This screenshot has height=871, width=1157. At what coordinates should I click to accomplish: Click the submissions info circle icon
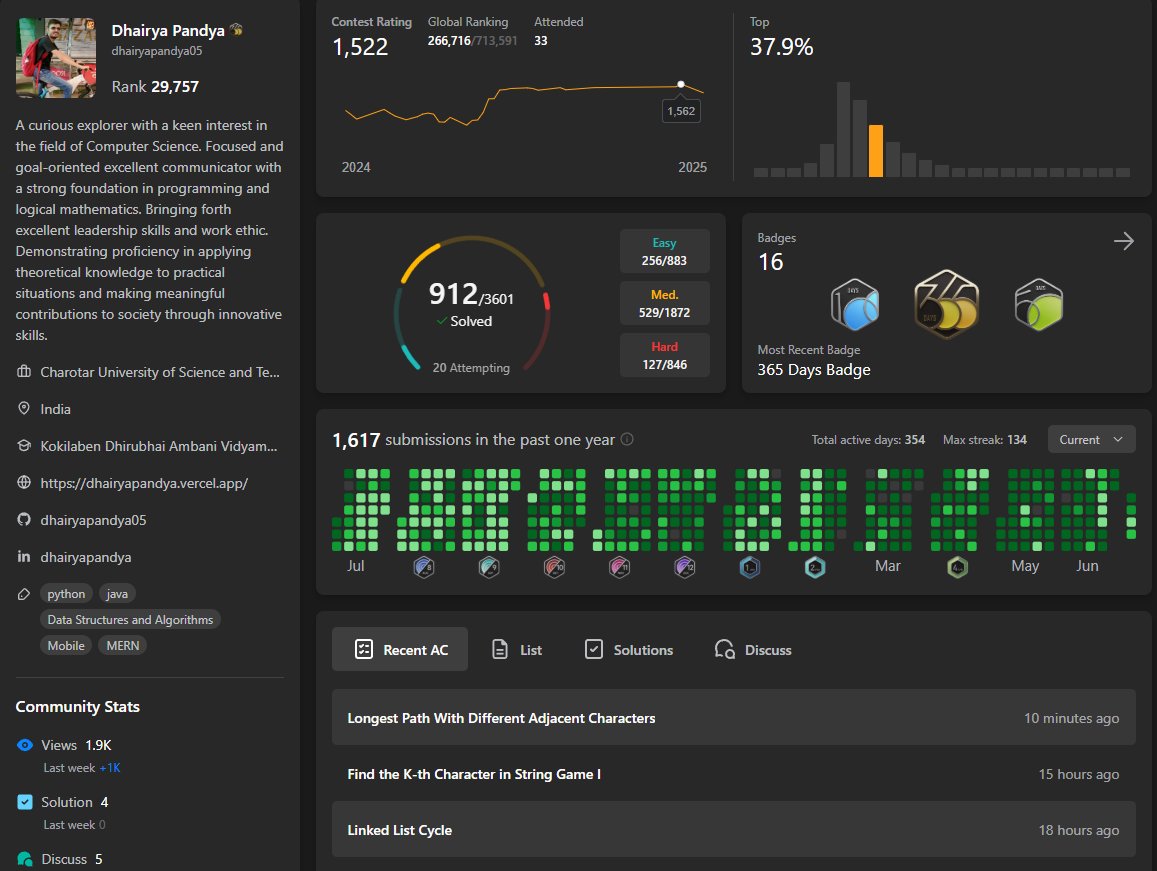tap(627, 439)
